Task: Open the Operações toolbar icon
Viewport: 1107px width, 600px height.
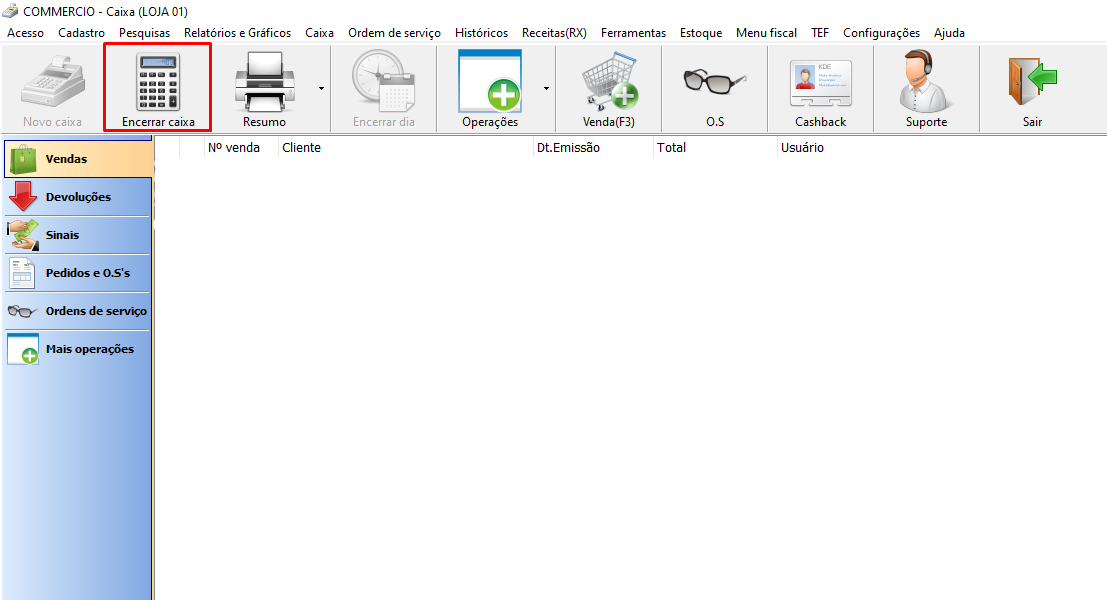Action: click(490, 80)
